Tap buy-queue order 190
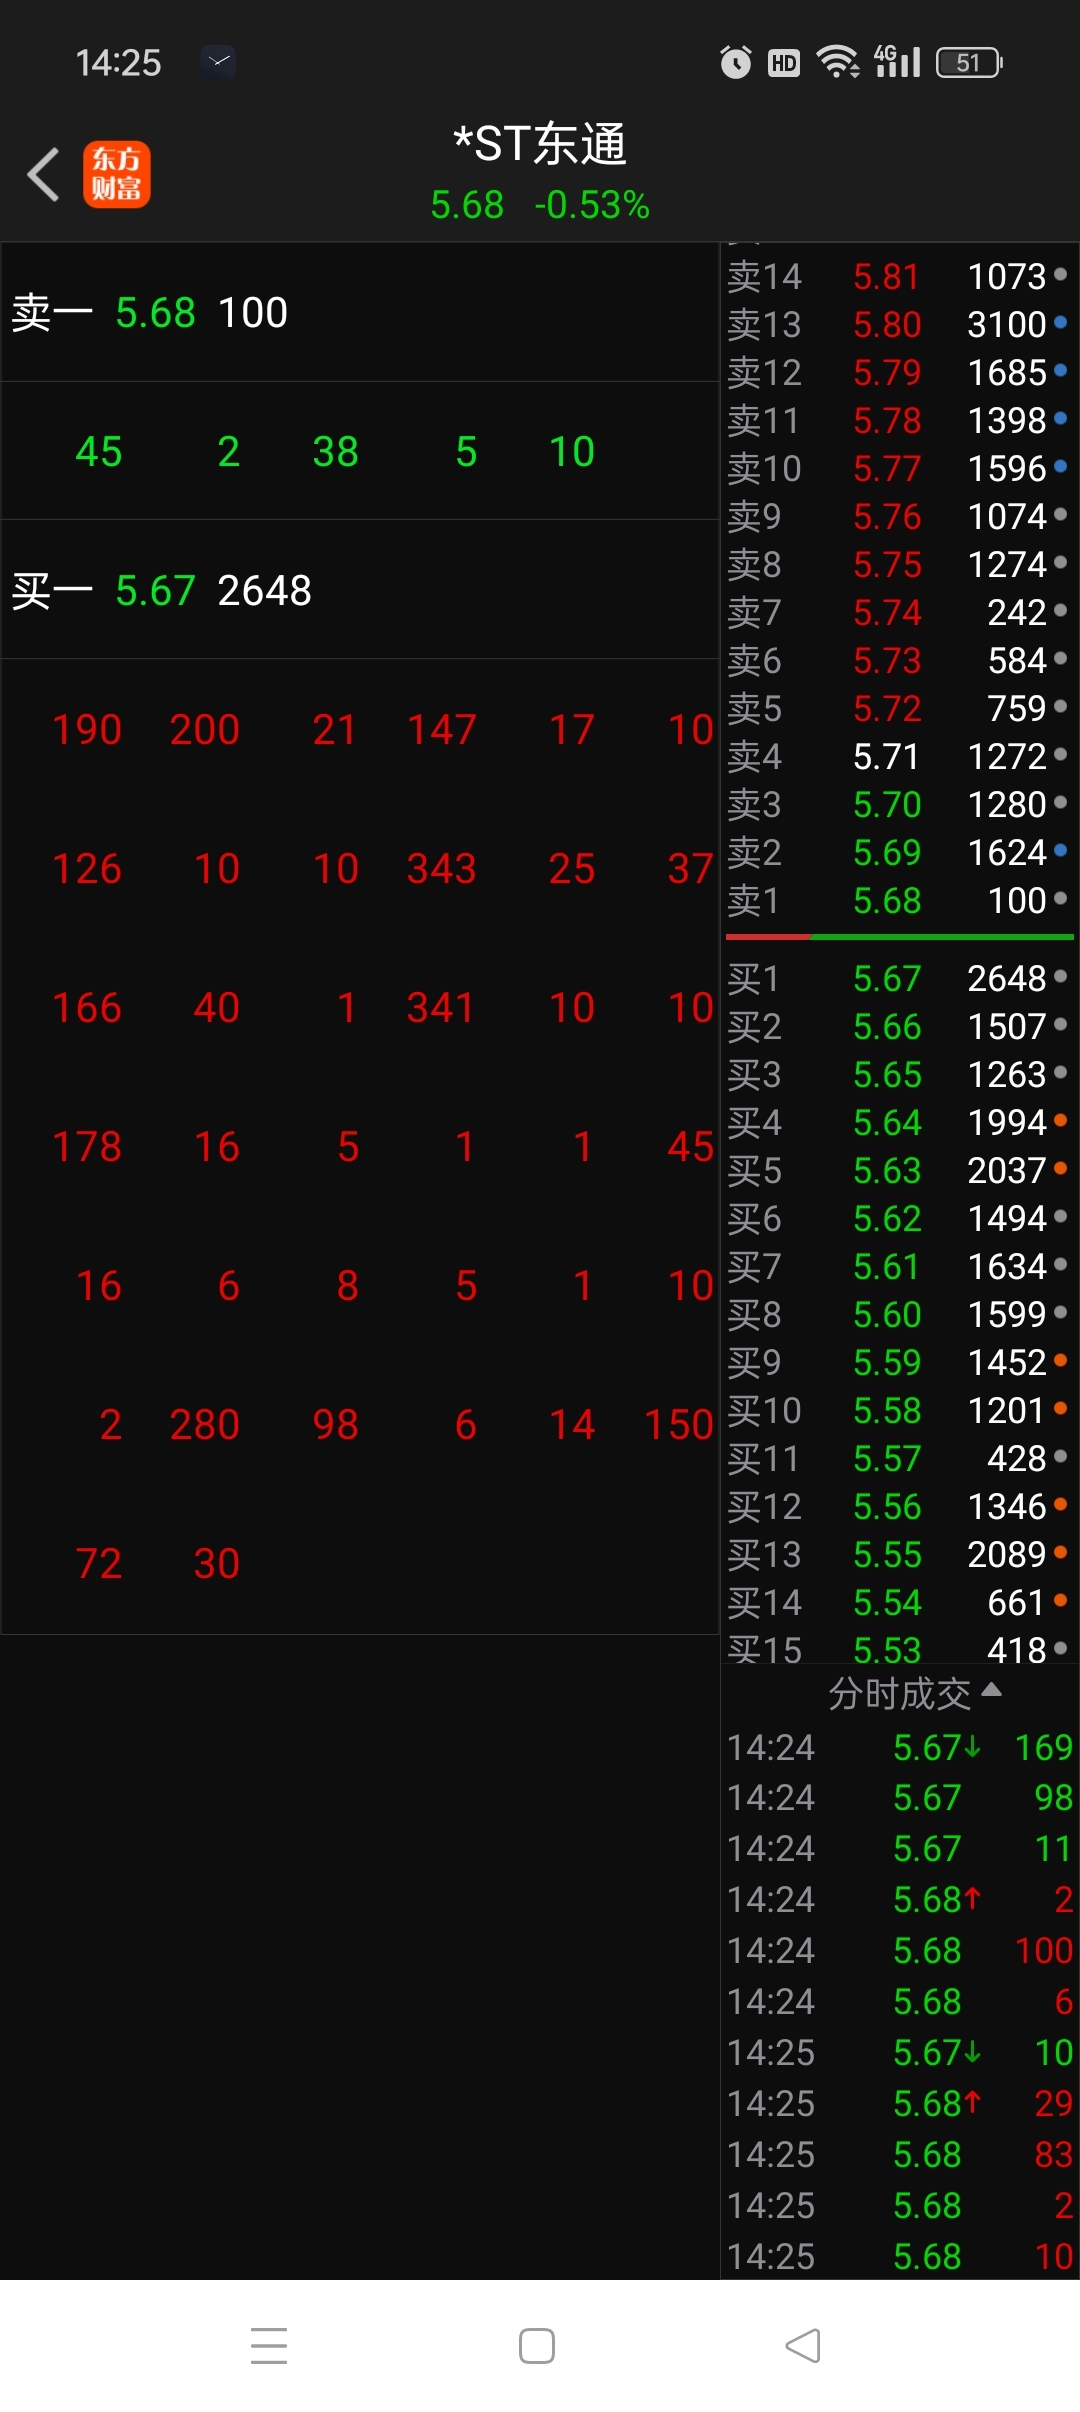1080x2412 pixels. 87,729
